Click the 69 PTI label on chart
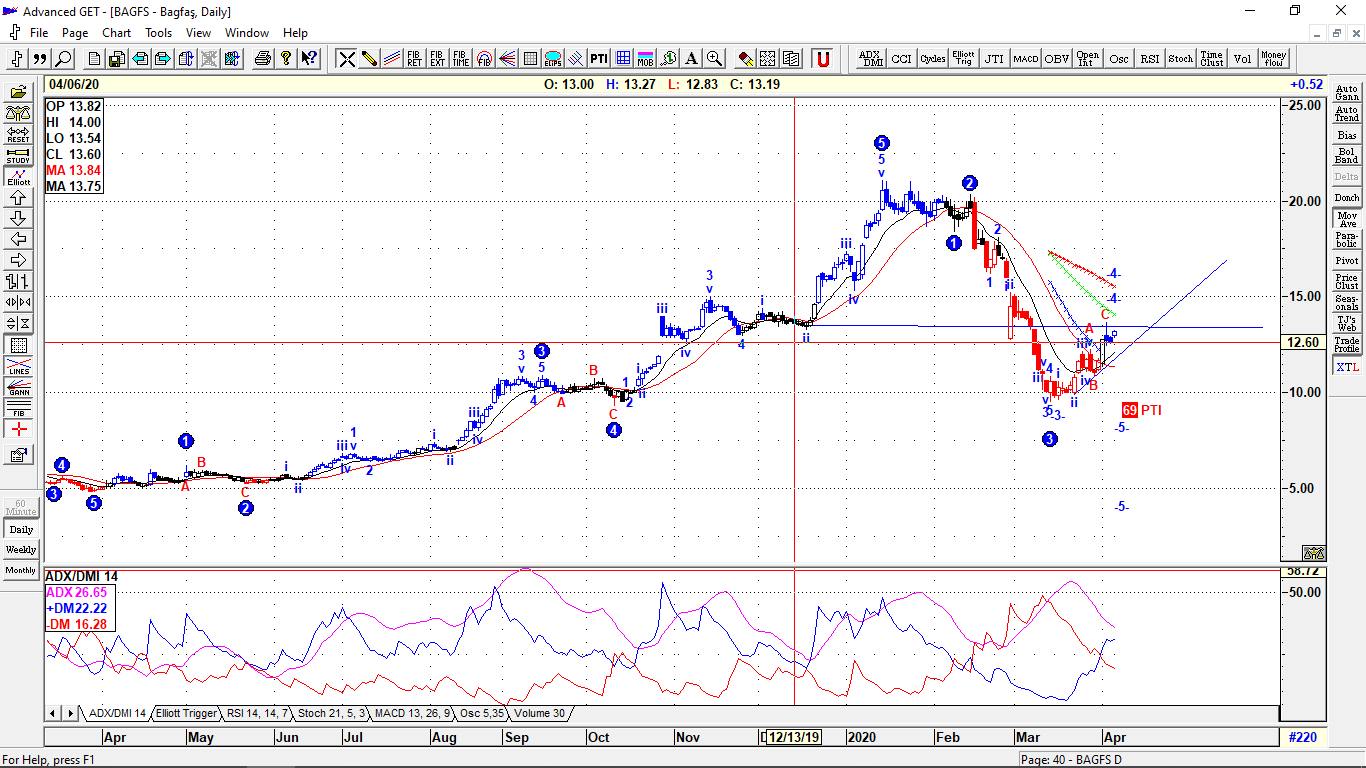1366x768 pixels. 1141,410
